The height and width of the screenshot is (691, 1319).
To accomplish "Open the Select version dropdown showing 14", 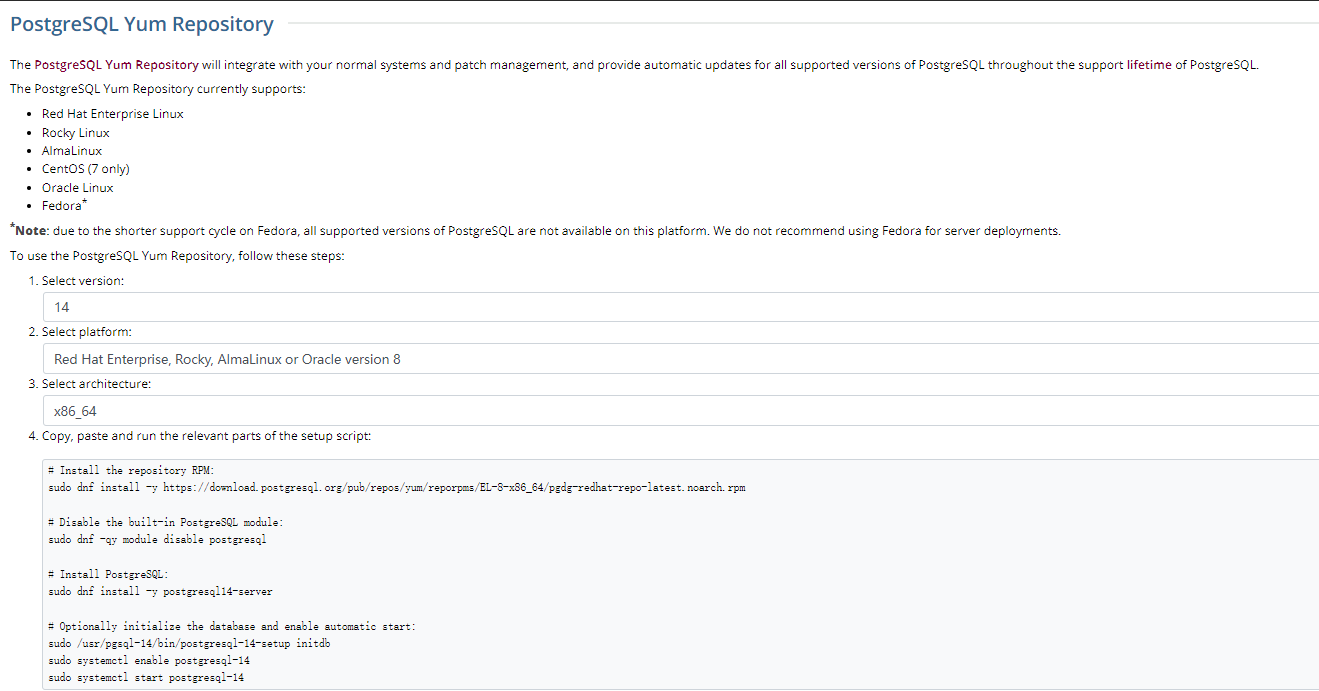I will click(681, 307).
